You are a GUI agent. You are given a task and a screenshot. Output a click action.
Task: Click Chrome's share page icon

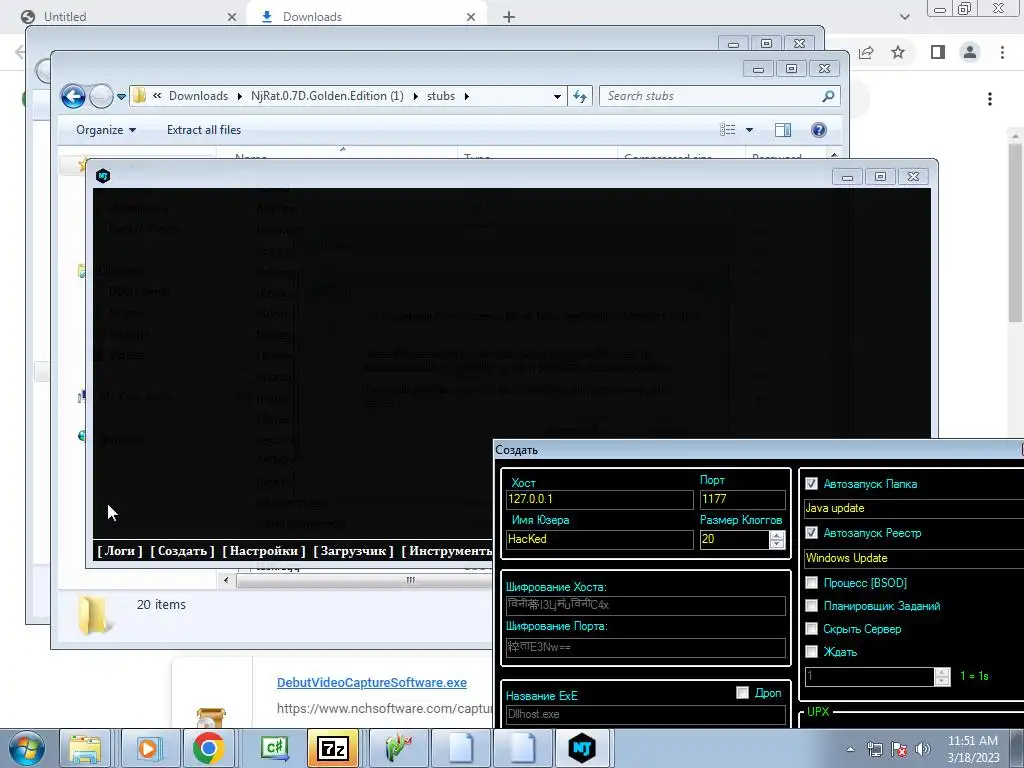pyautogui.click(x=867, y=52)
